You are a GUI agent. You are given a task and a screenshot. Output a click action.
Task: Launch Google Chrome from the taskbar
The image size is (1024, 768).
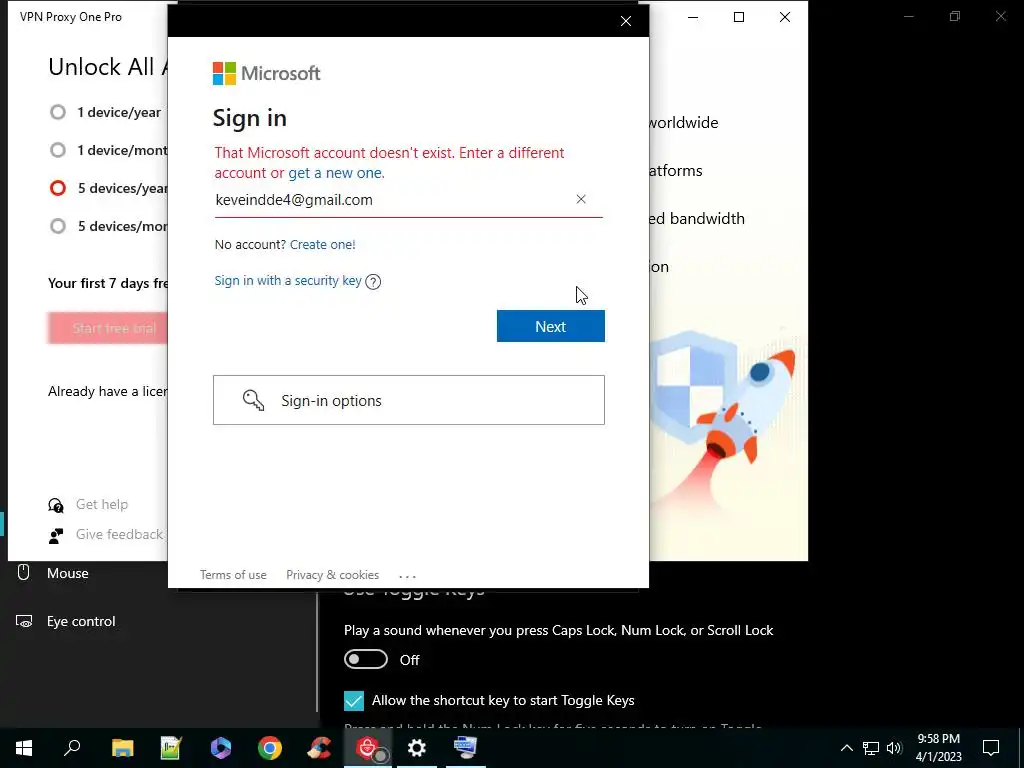[x=270, y=748]
